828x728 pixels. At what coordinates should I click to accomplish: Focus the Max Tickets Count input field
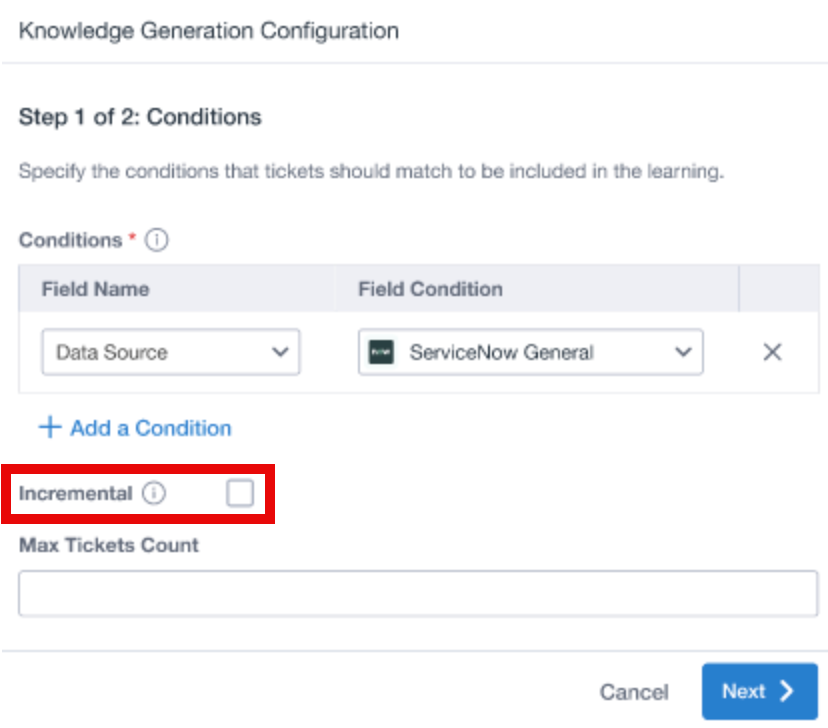418,593
